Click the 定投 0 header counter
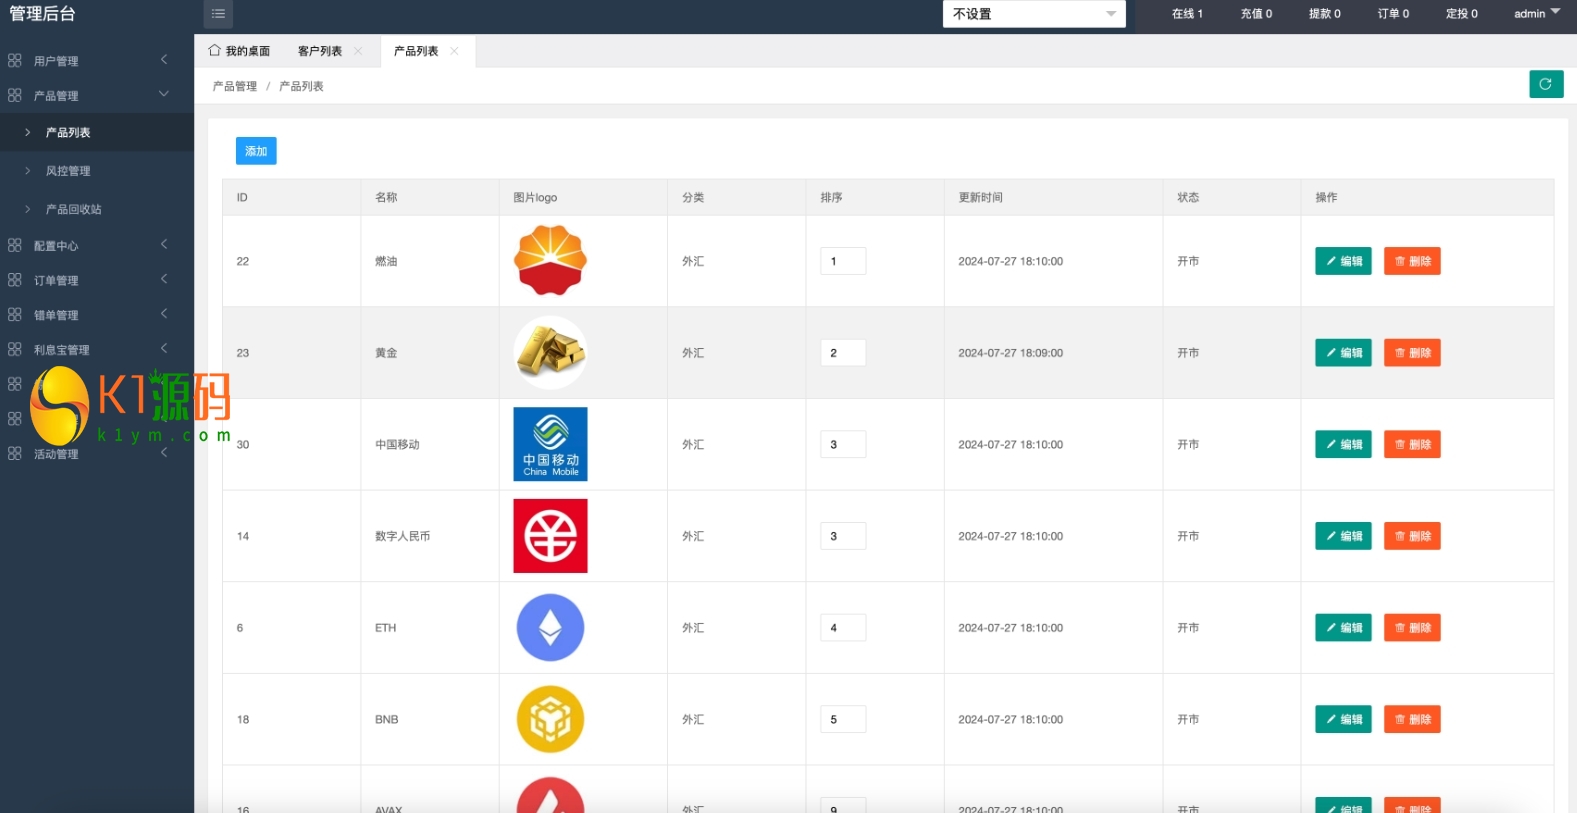This screenshot has height=813, width=1577. [1461, 14]
